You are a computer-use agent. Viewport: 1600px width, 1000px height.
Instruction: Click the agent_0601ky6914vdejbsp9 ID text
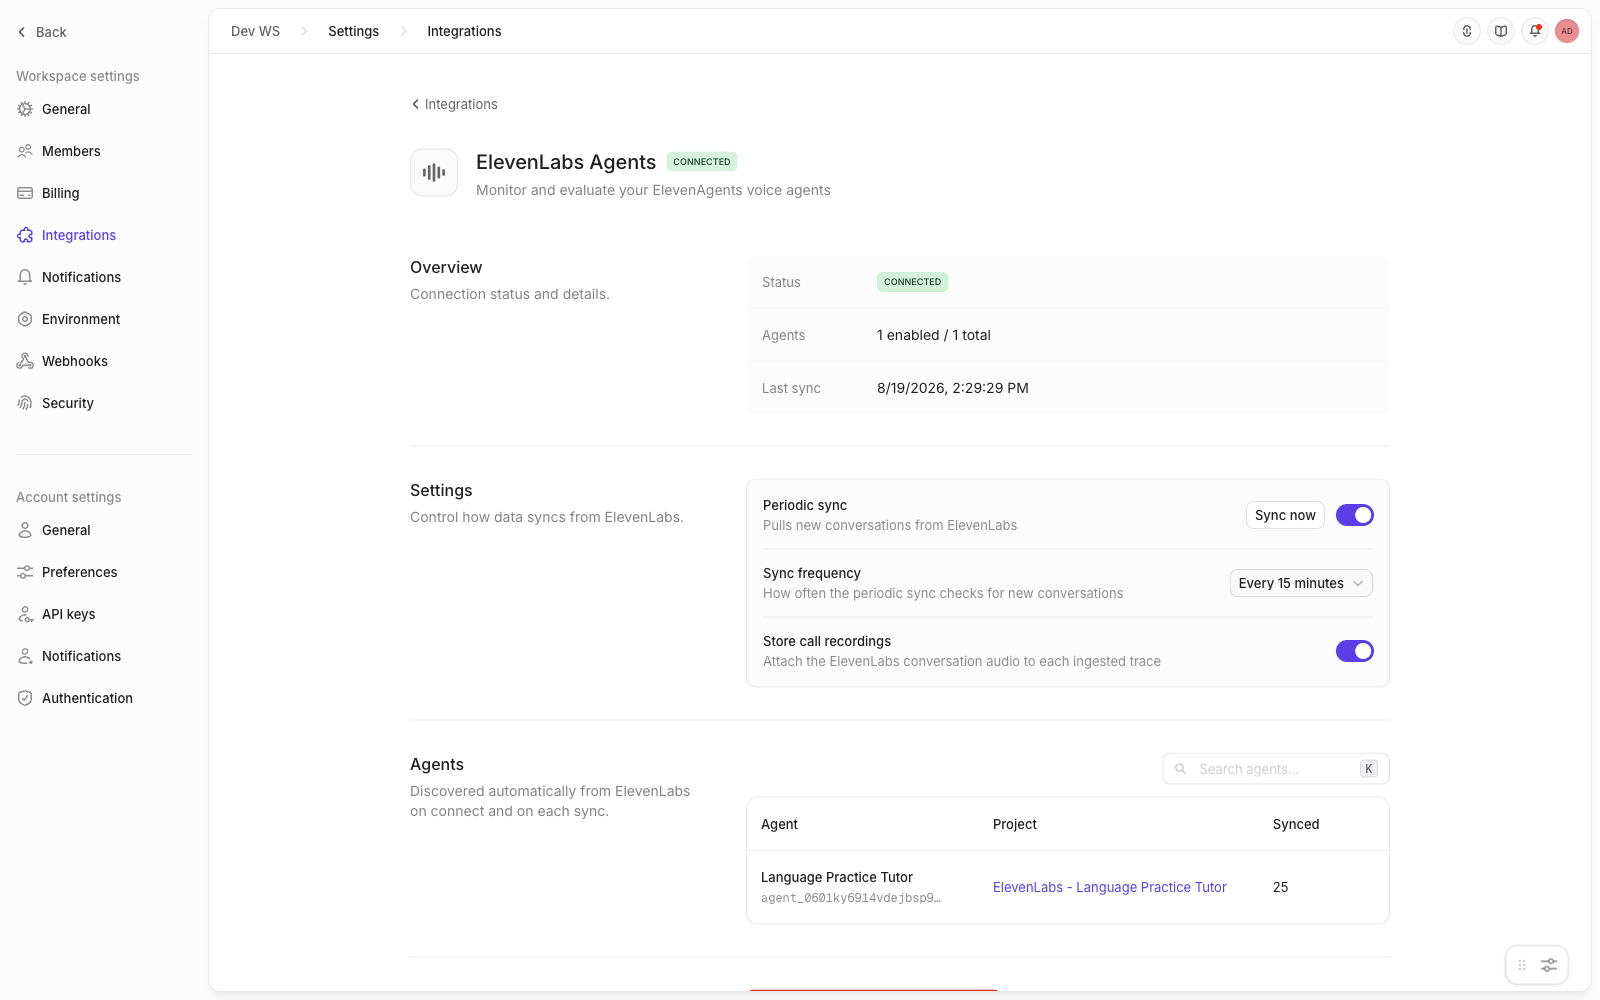pyautogui.click(x=851, y=898)
